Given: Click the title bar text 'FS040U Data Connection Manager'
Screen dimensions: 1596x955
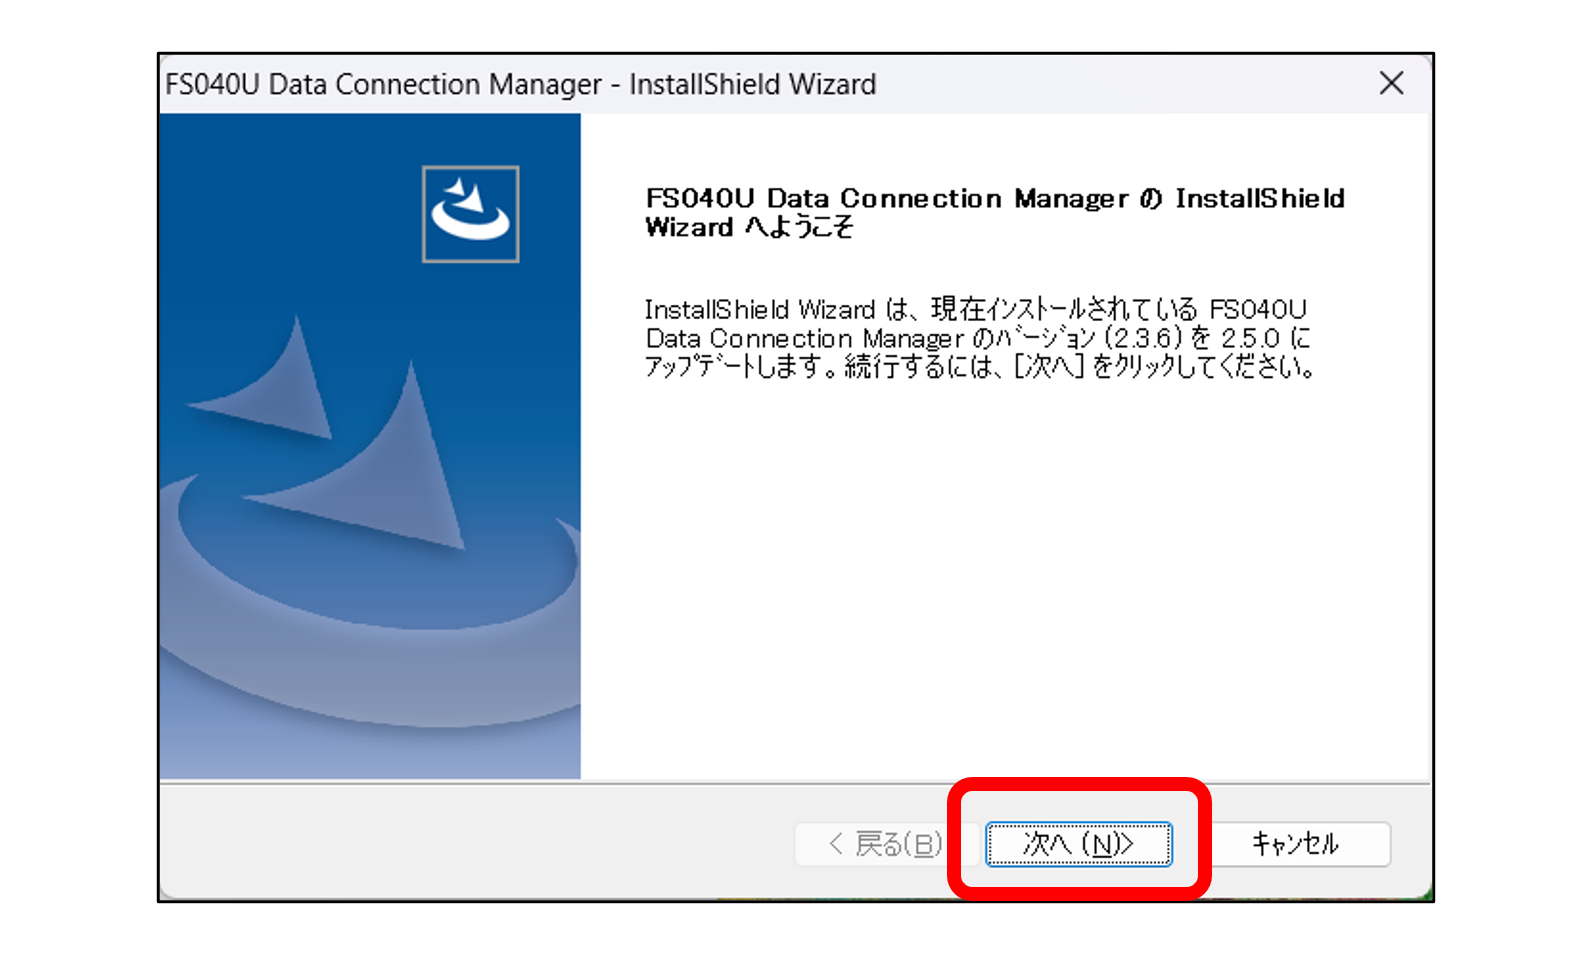Looking at the screenshot, I should point(384,84).
